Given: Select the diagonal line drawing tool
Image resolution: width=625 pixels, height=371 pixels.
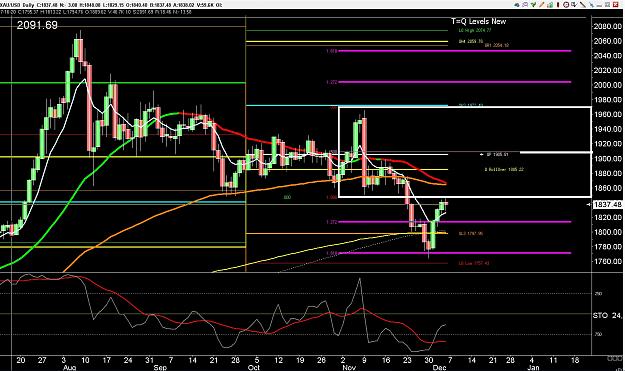Looking at the screenshot, I should pyautogui.click(x=583, y=5).
